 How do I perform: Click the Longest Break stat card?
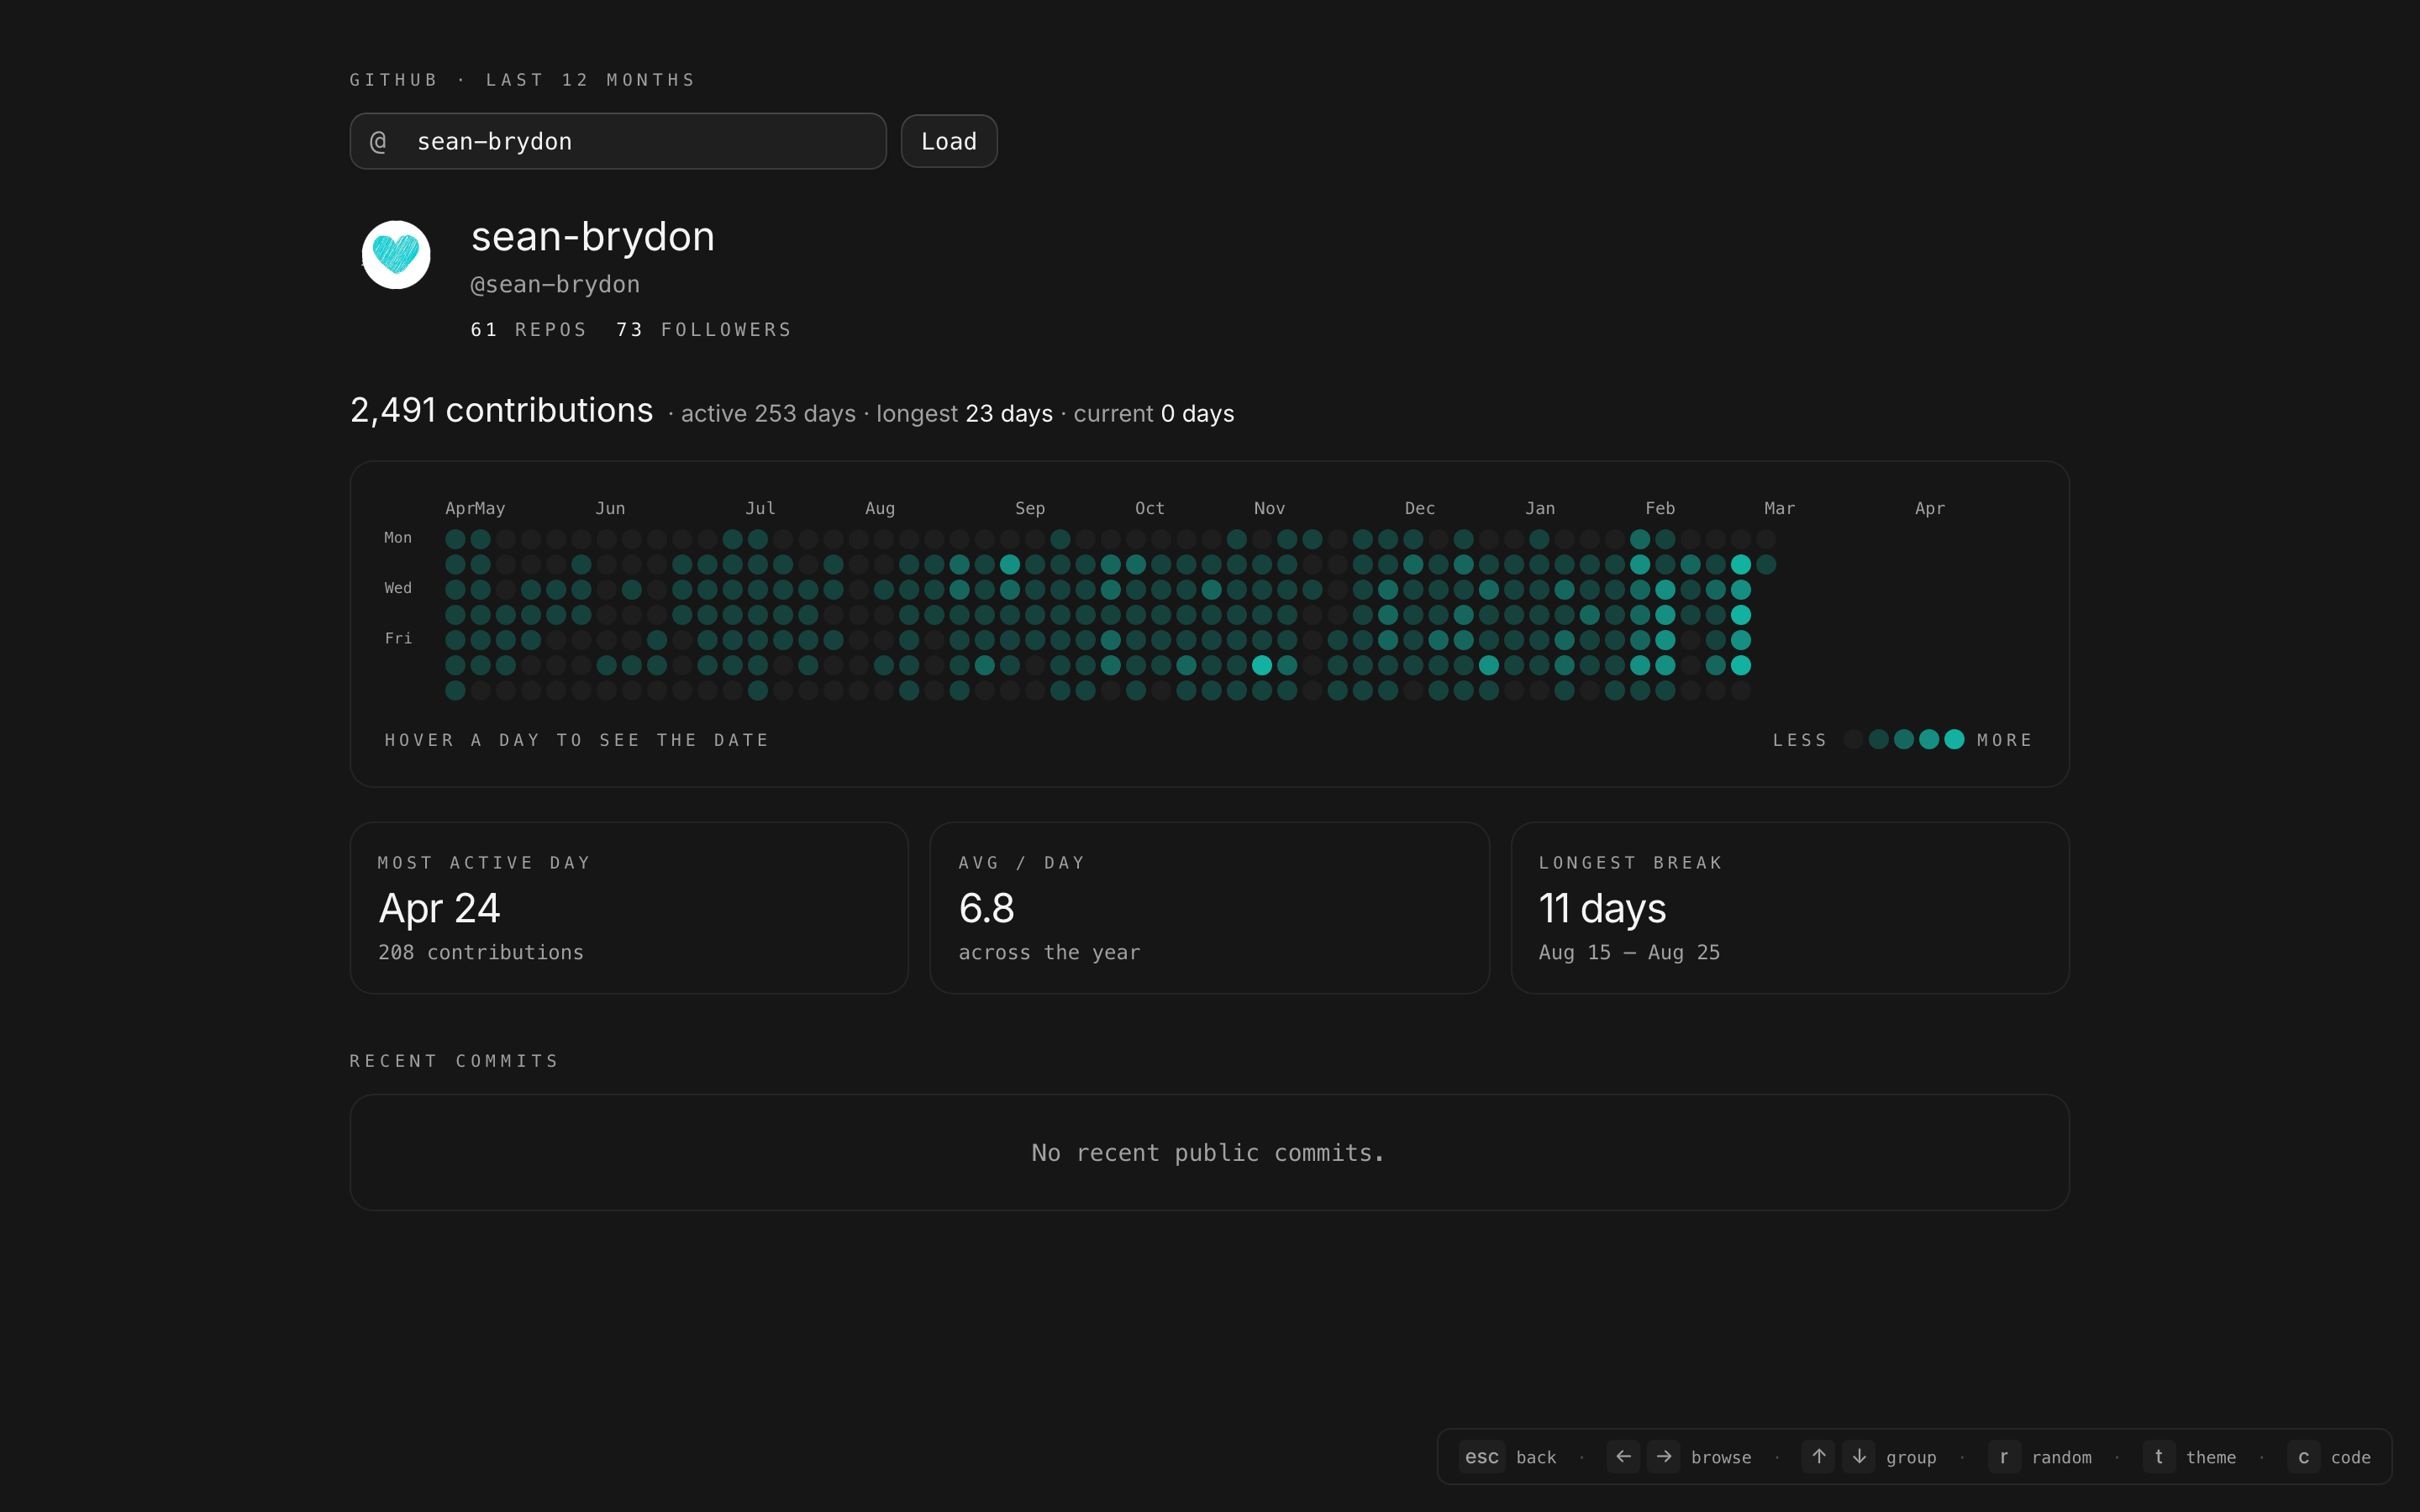pos(1789,907)
